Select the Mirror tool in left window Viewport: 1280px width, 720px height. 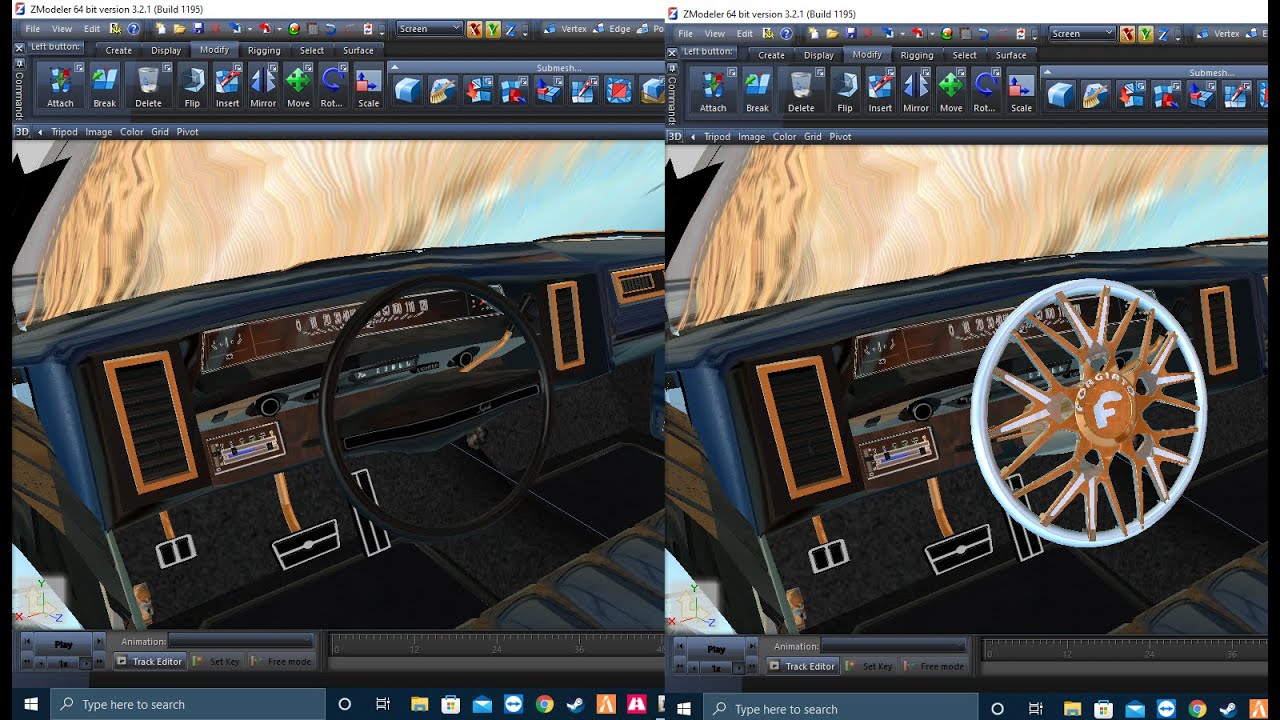(263, 86)
